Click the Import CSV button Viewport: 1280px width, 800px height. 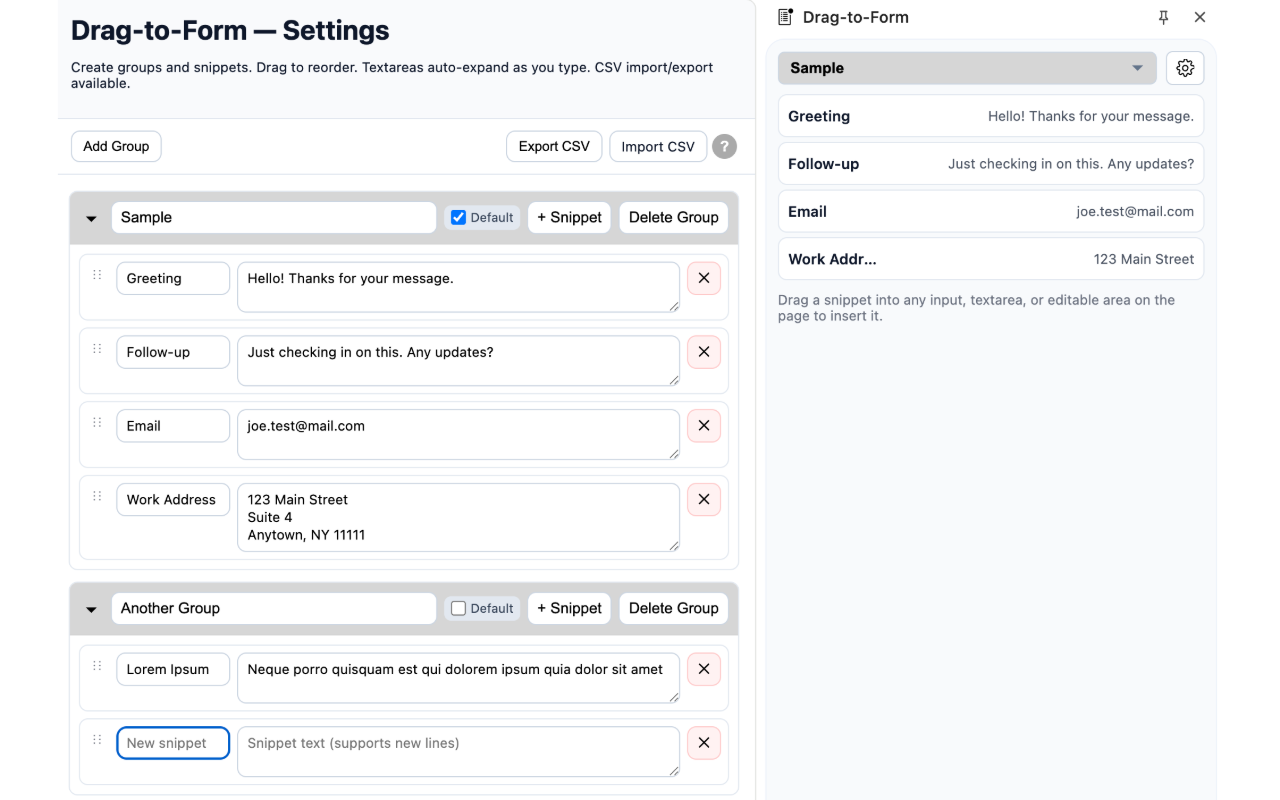[657, 146]
